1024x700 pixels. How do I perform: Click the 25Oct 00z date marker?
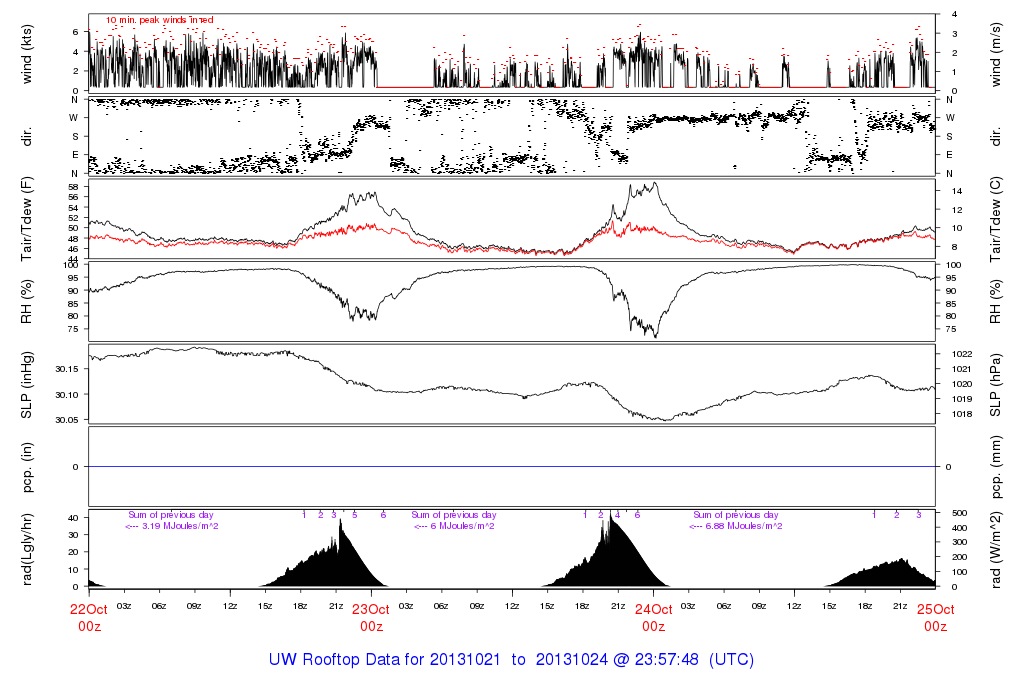[935, 618]
